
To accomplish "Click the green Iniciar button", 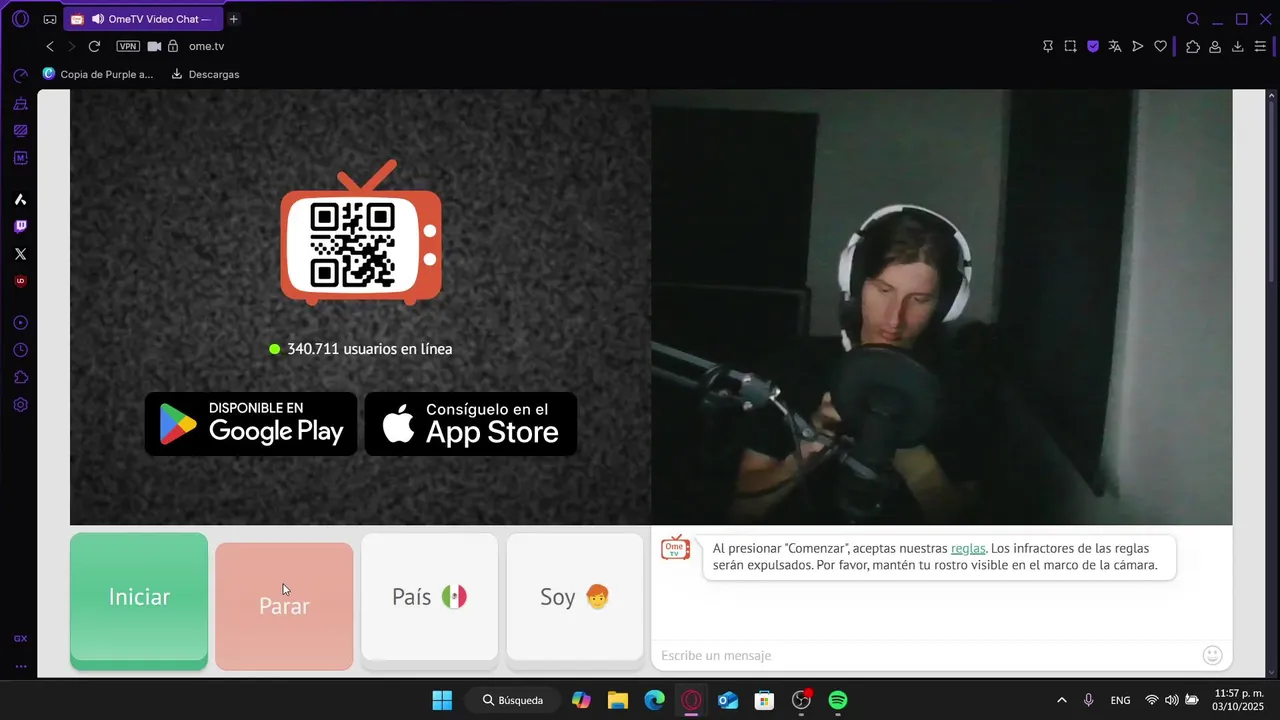I will coord(139,601).
